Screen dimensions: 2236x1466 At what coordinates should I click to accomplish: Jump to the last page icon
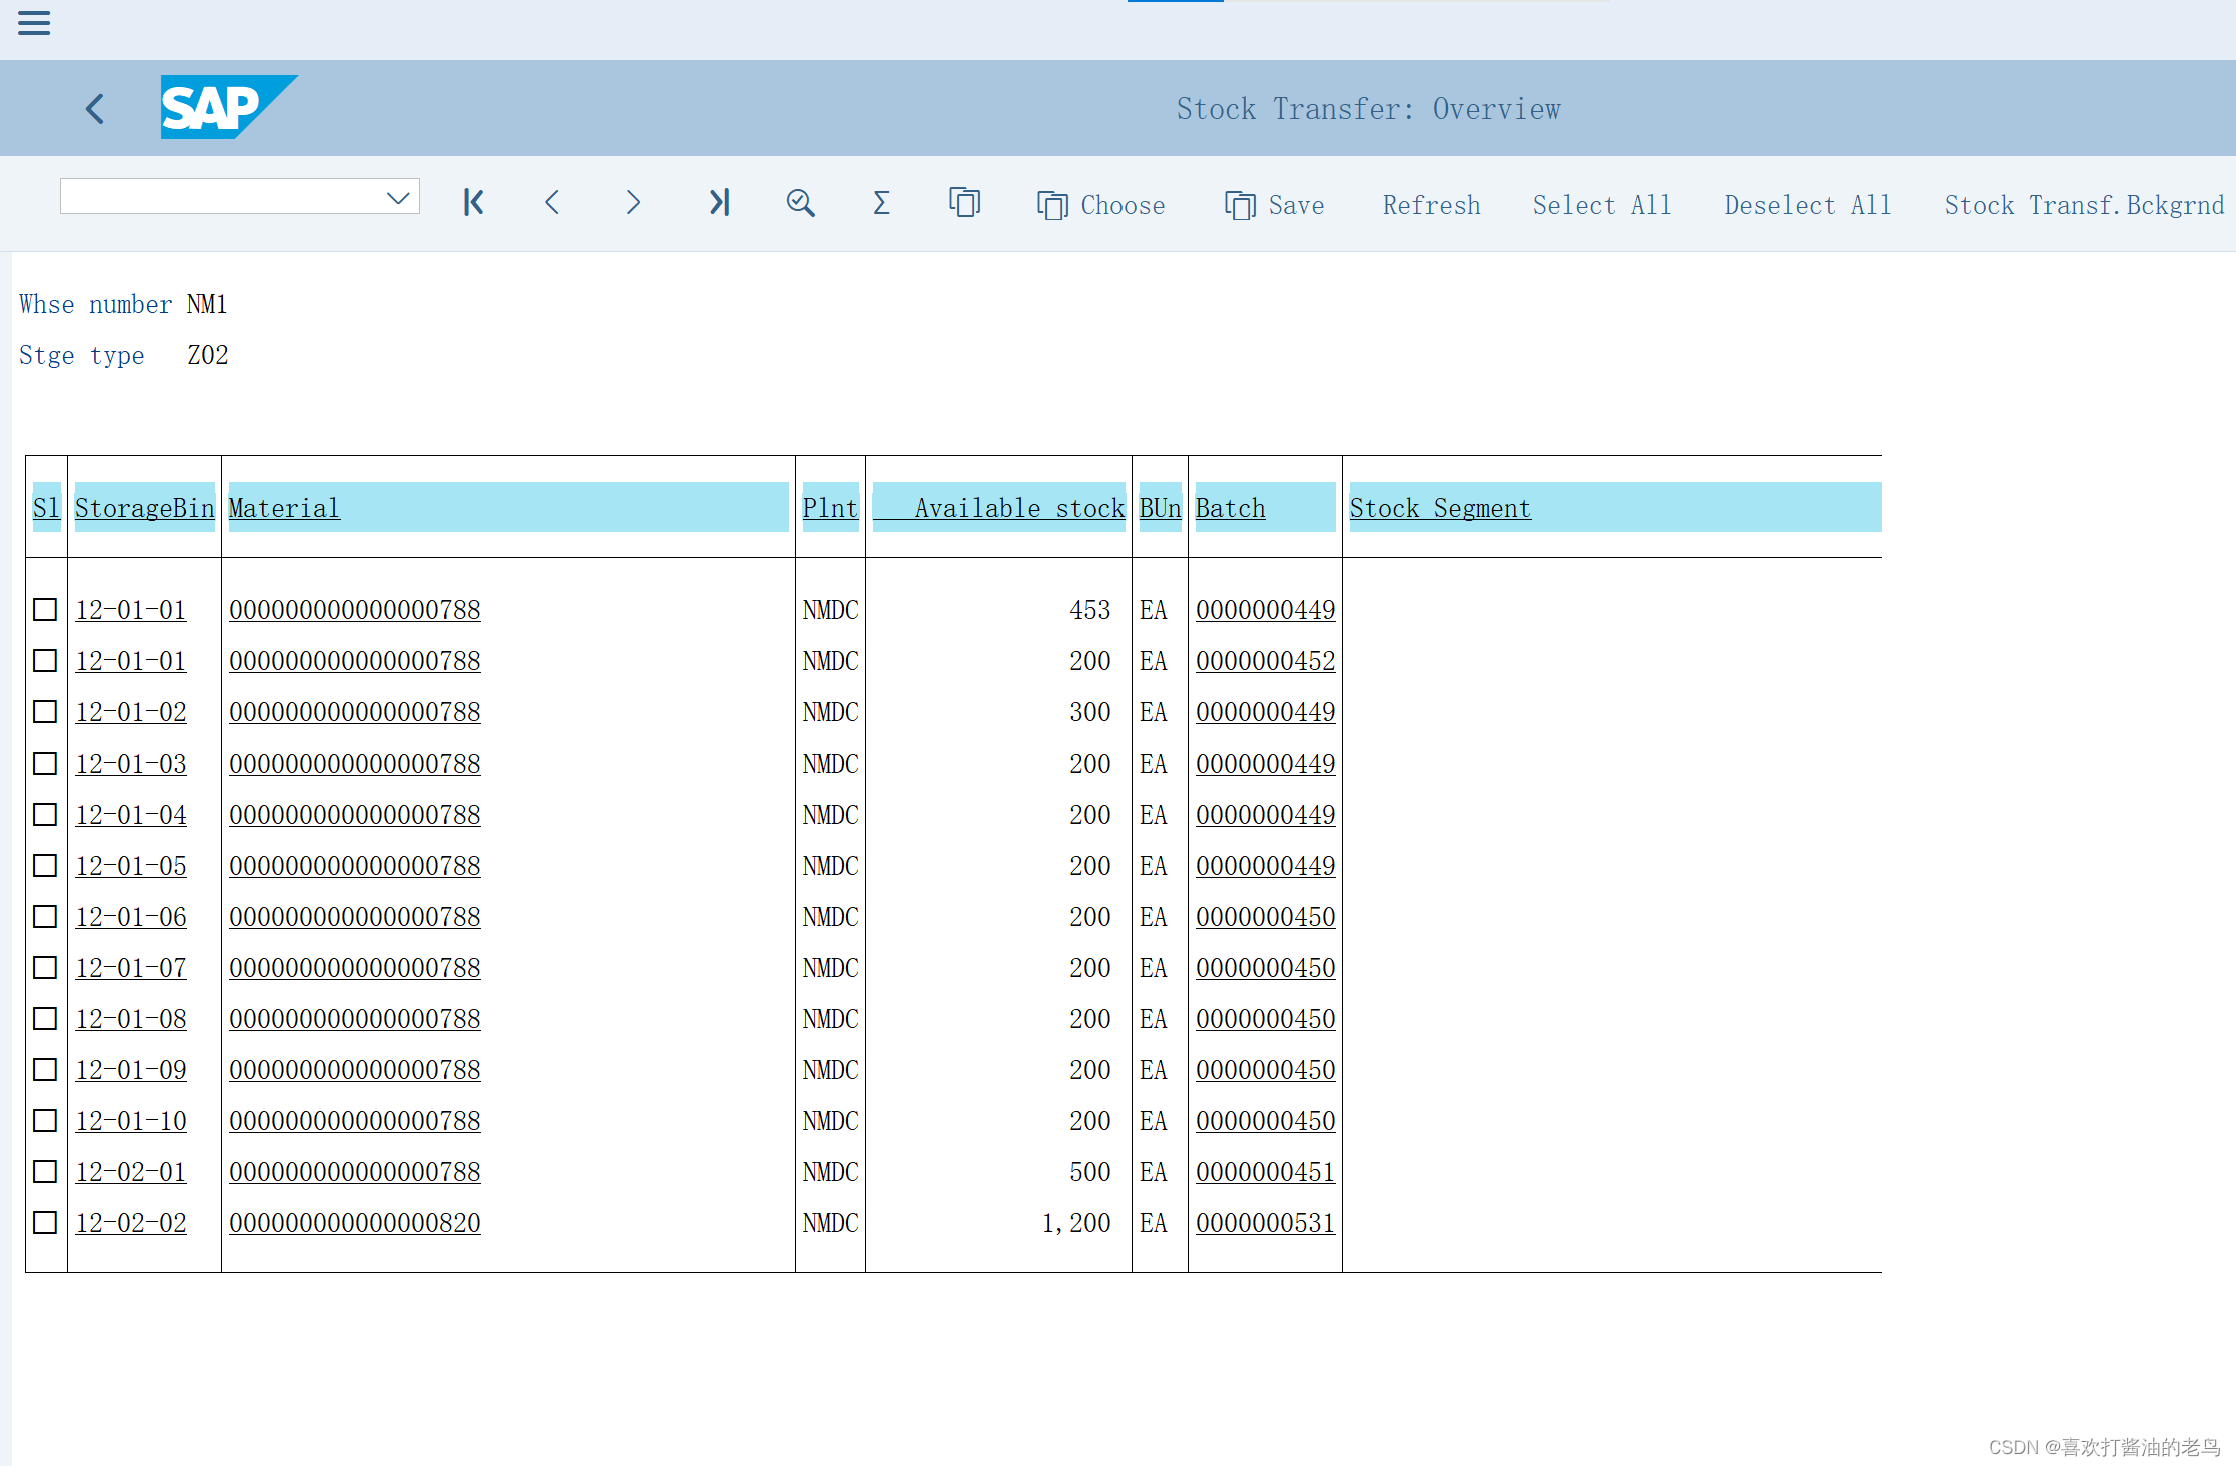click(719, 203)
